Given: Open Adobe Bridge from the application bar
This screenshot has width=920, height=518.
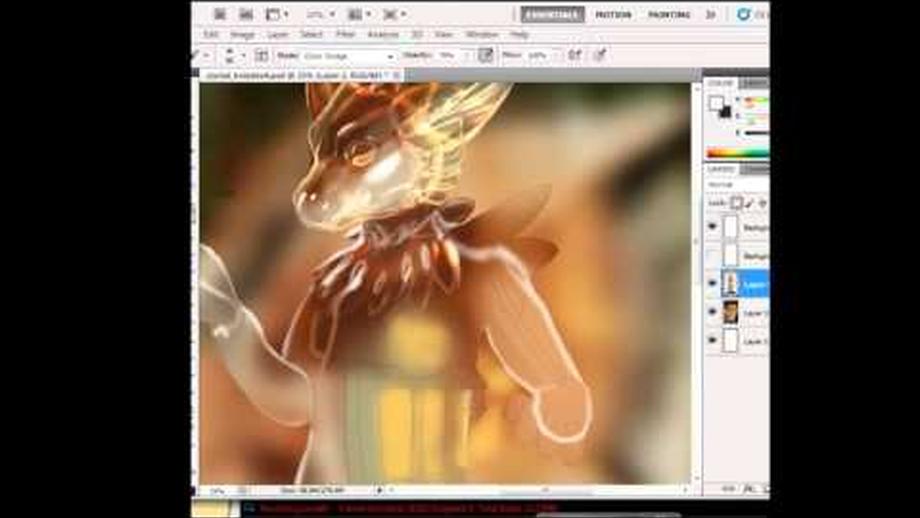Looking at the screenshot, I should click(x=220, y=14).
